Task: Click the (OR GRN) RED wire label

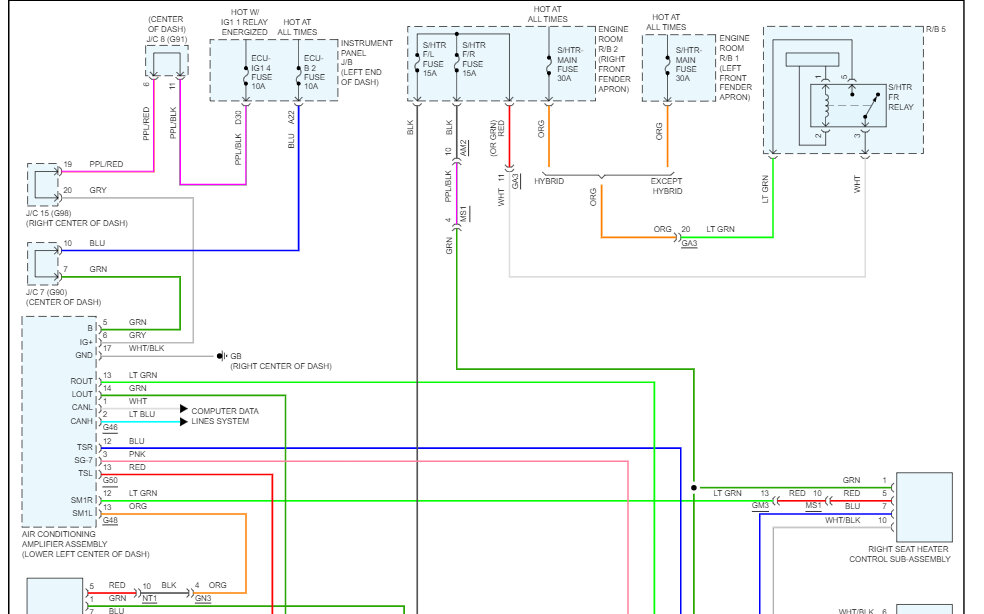Action: [497, 137]
